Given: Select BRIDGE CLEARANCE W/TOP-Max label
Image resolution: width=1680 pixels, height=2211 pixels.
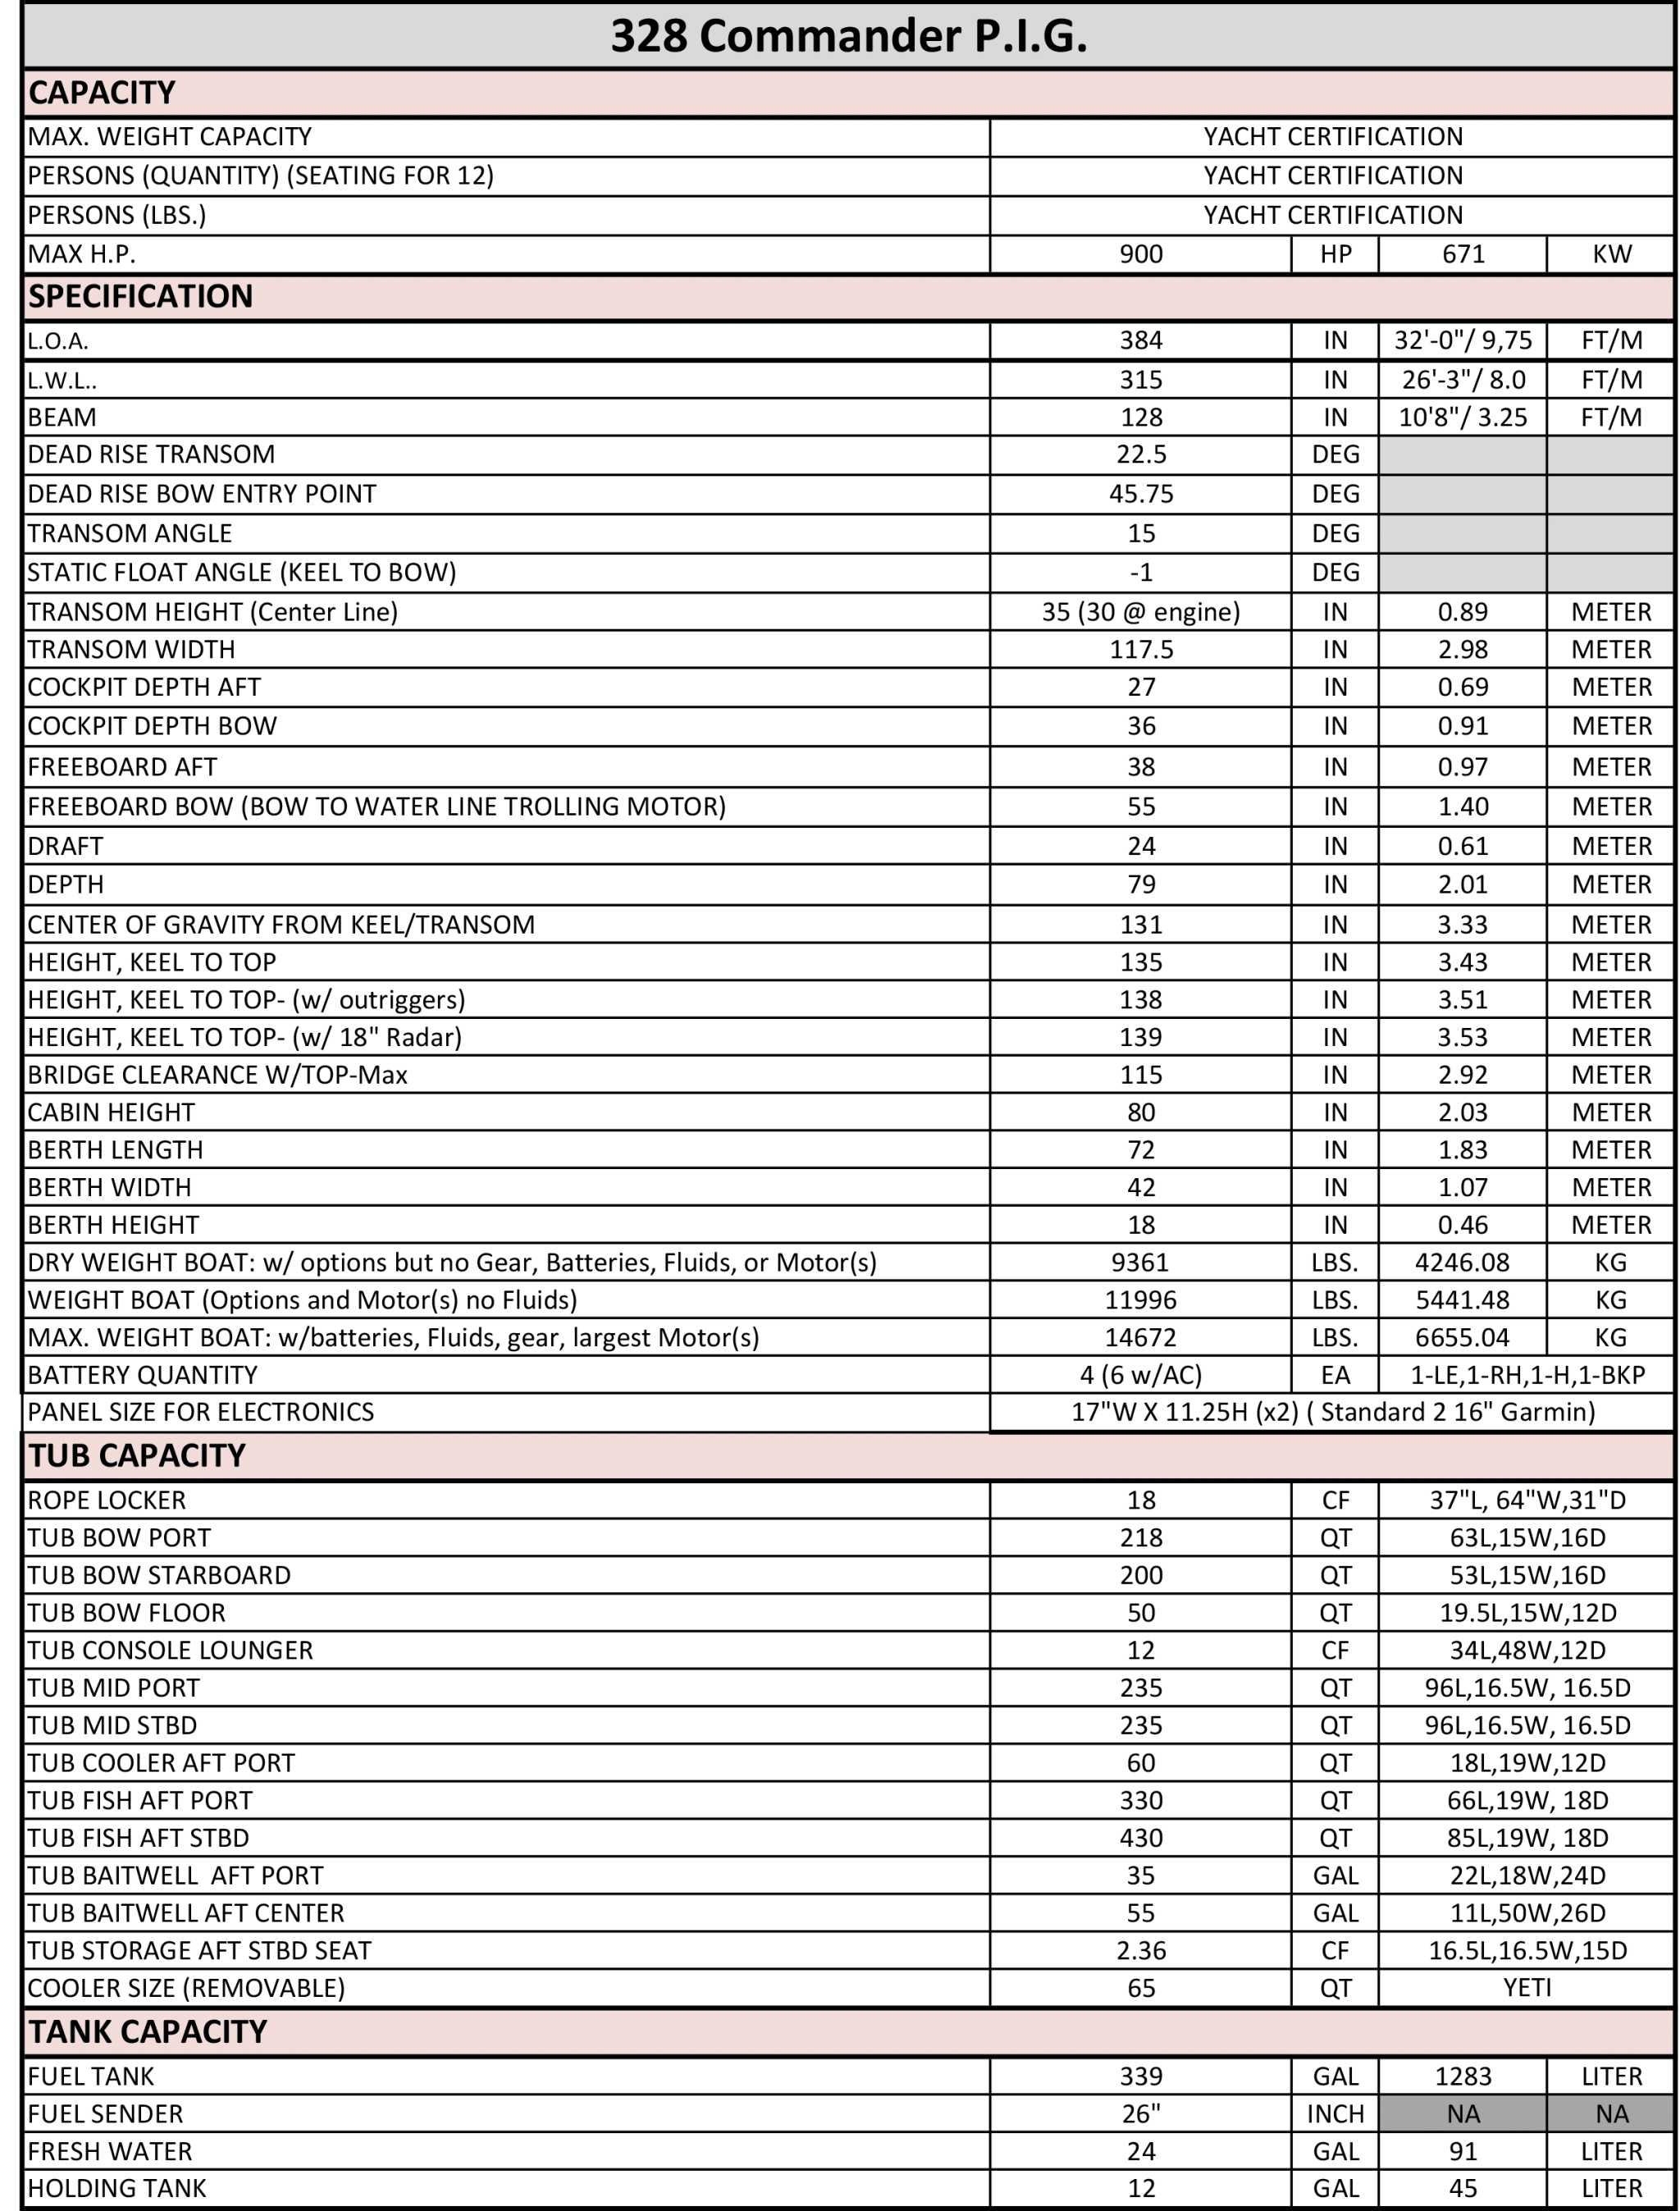Looking at the screenshot, I should click(x=217, y=1075).
